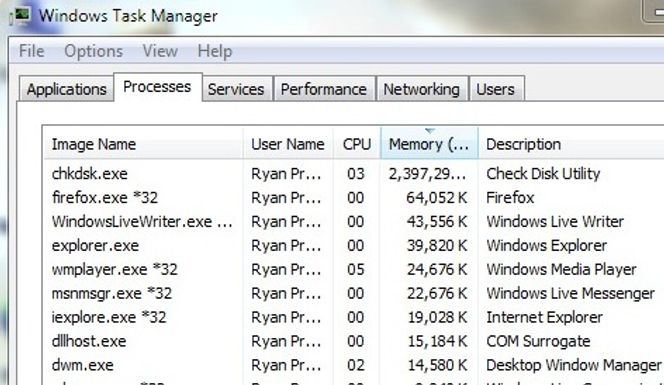Image resolution: width=664 pixels, height=385 pixels.
Task: Sort by CPU column header
Action: [357, 144]
